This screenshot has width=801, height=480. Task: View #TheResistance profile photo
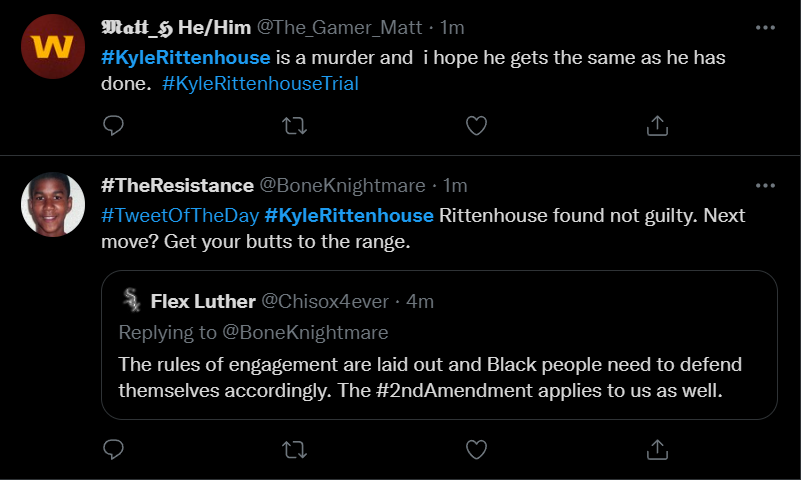point(52,205)
